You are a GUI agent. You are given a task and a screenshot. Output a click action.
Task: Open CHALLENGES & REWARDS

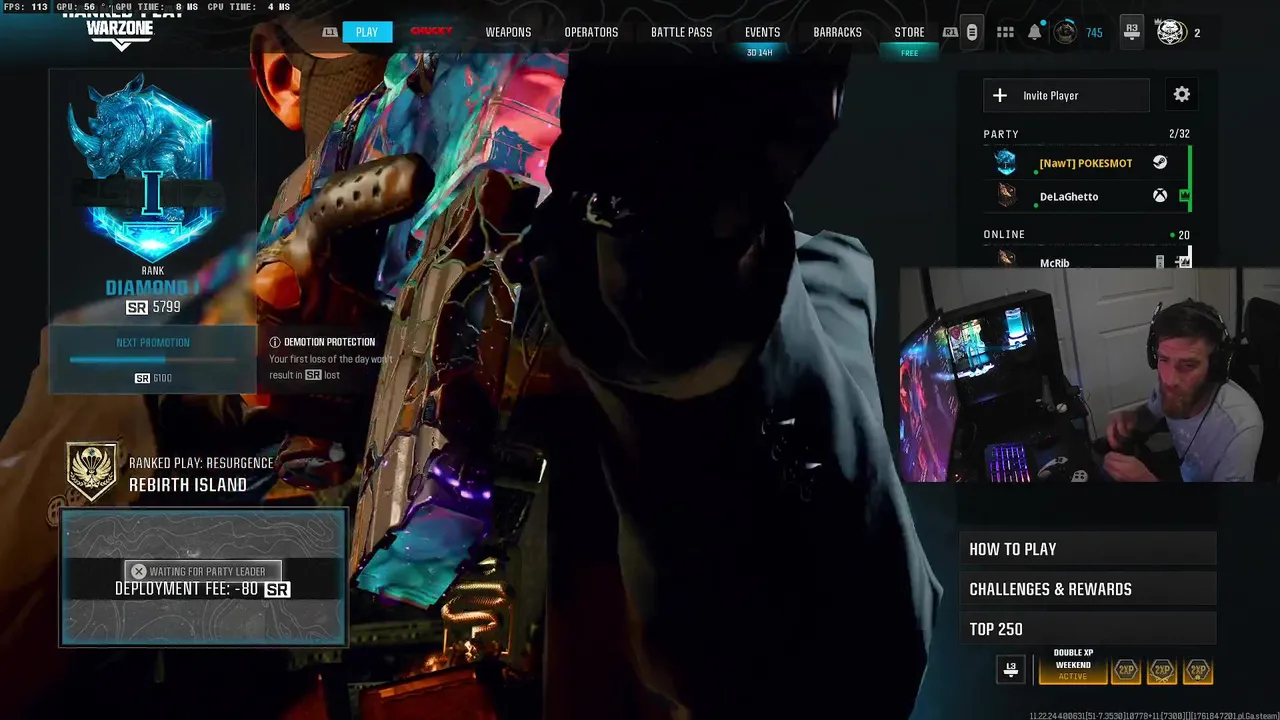(x=1088, y=589)
